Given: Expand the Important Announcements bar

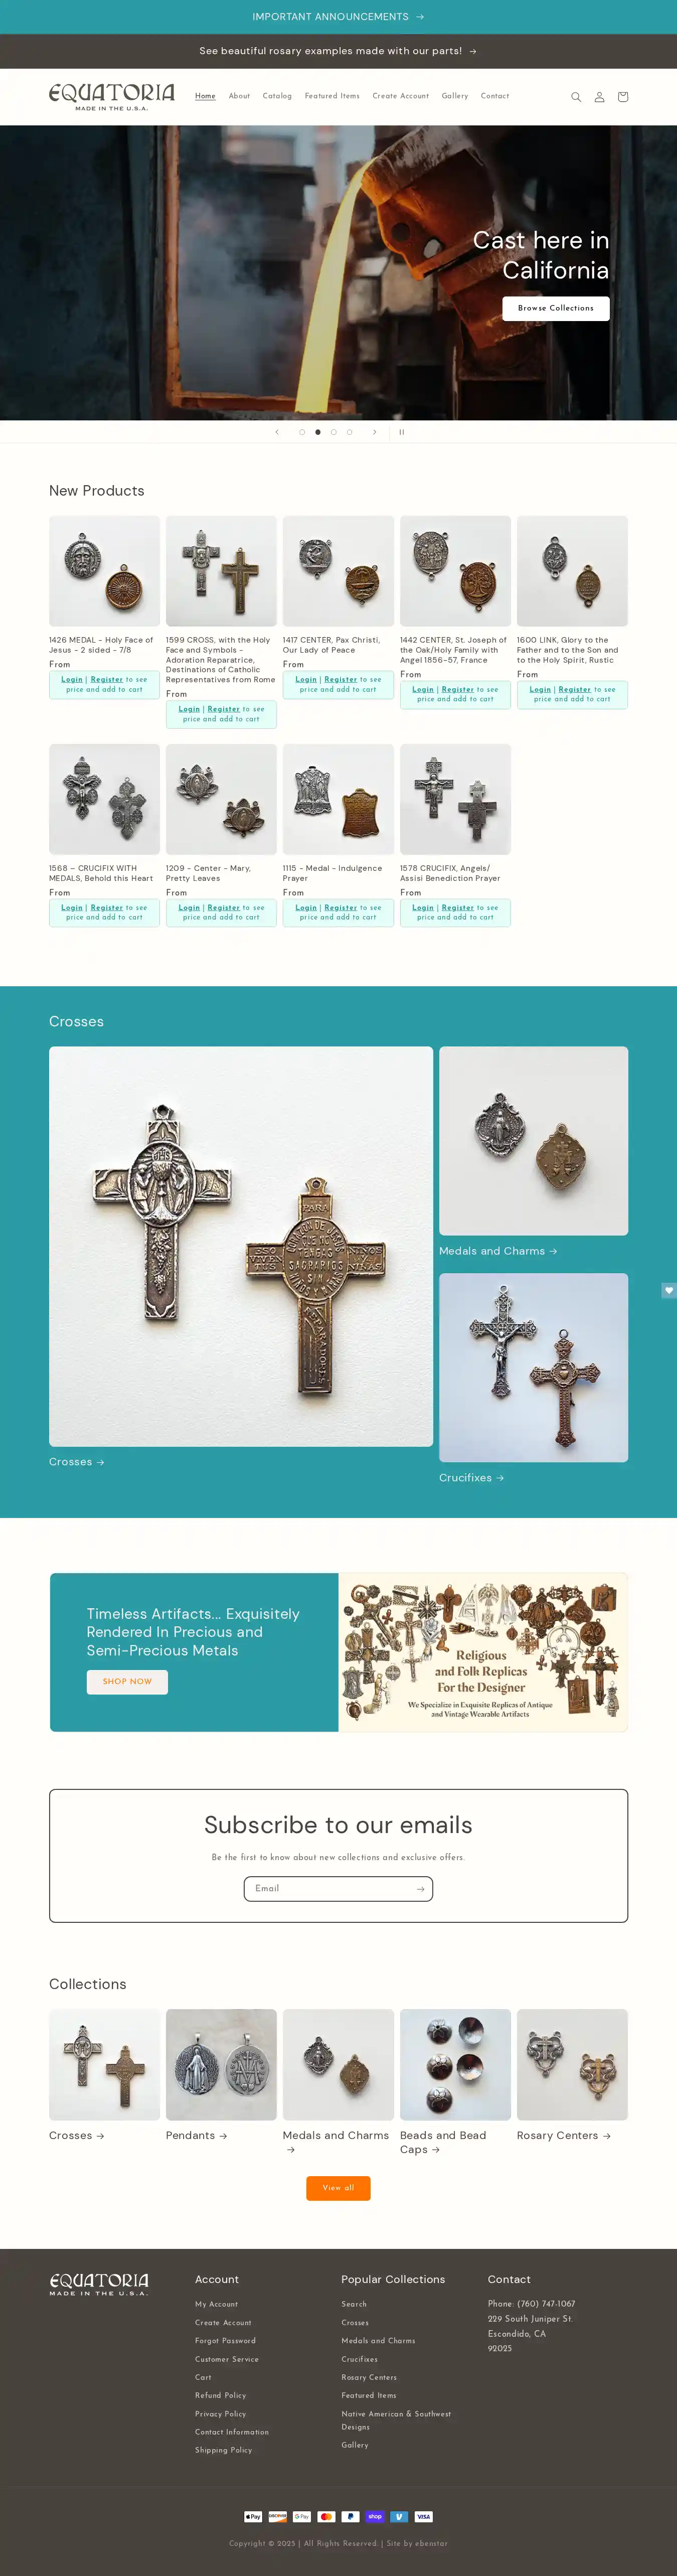Looking at the screenshot, I should (338, 17).
